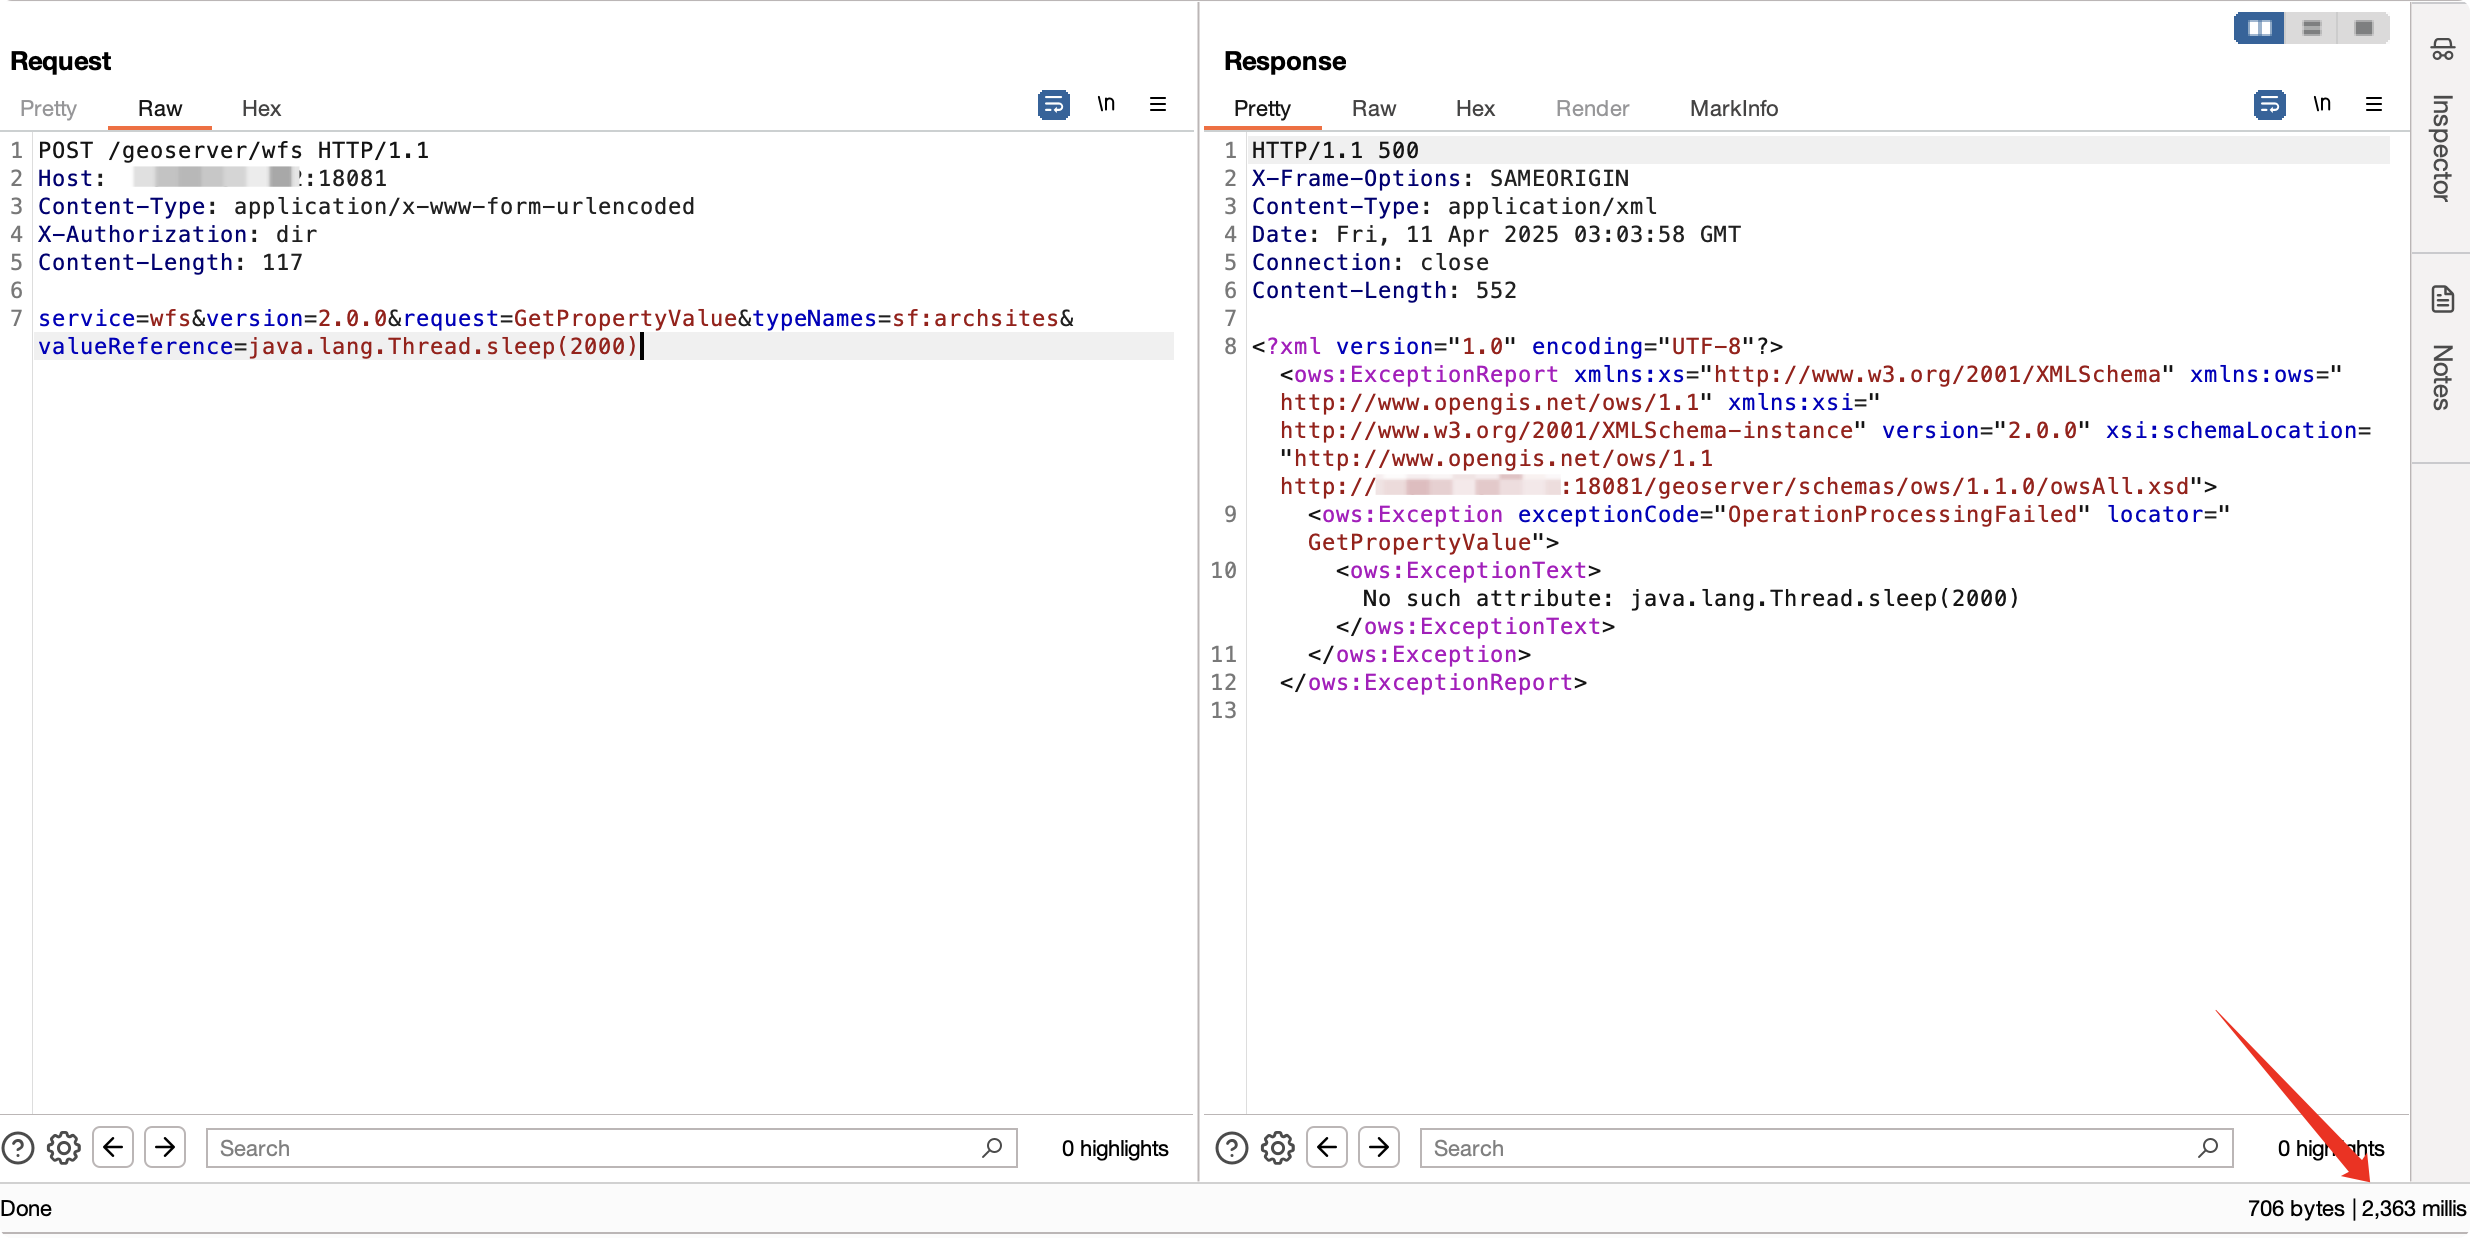Toggle show non-printable characters in Request pane

point(1105,105)
